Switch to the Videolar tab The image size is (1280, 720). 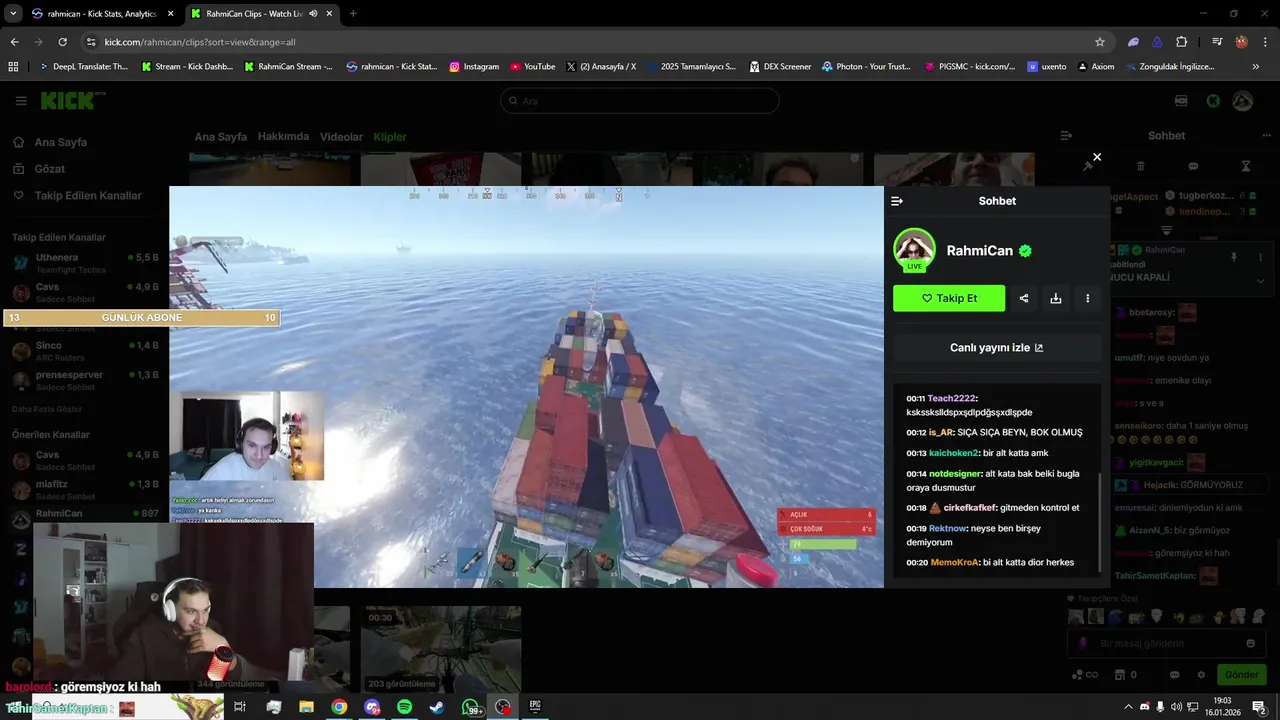coord(341,137)
